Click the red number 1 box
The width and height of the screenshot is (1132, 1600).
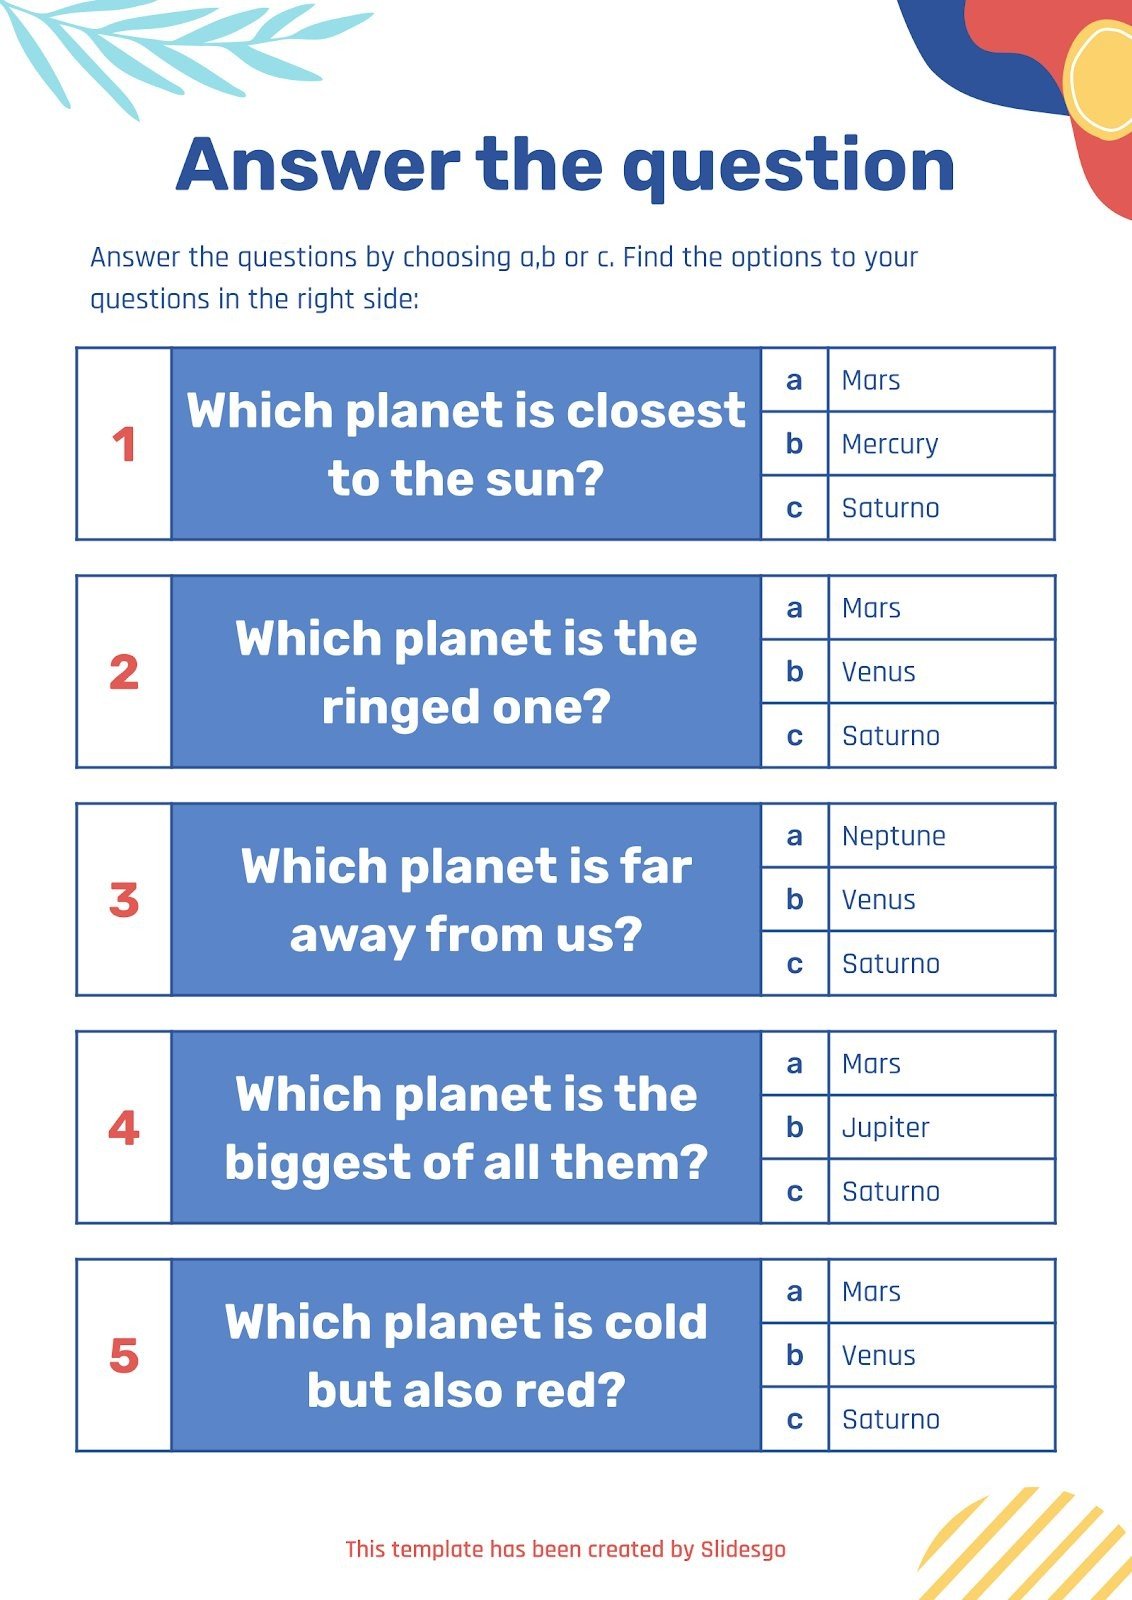pyautogui.click(x=124, y=445)
